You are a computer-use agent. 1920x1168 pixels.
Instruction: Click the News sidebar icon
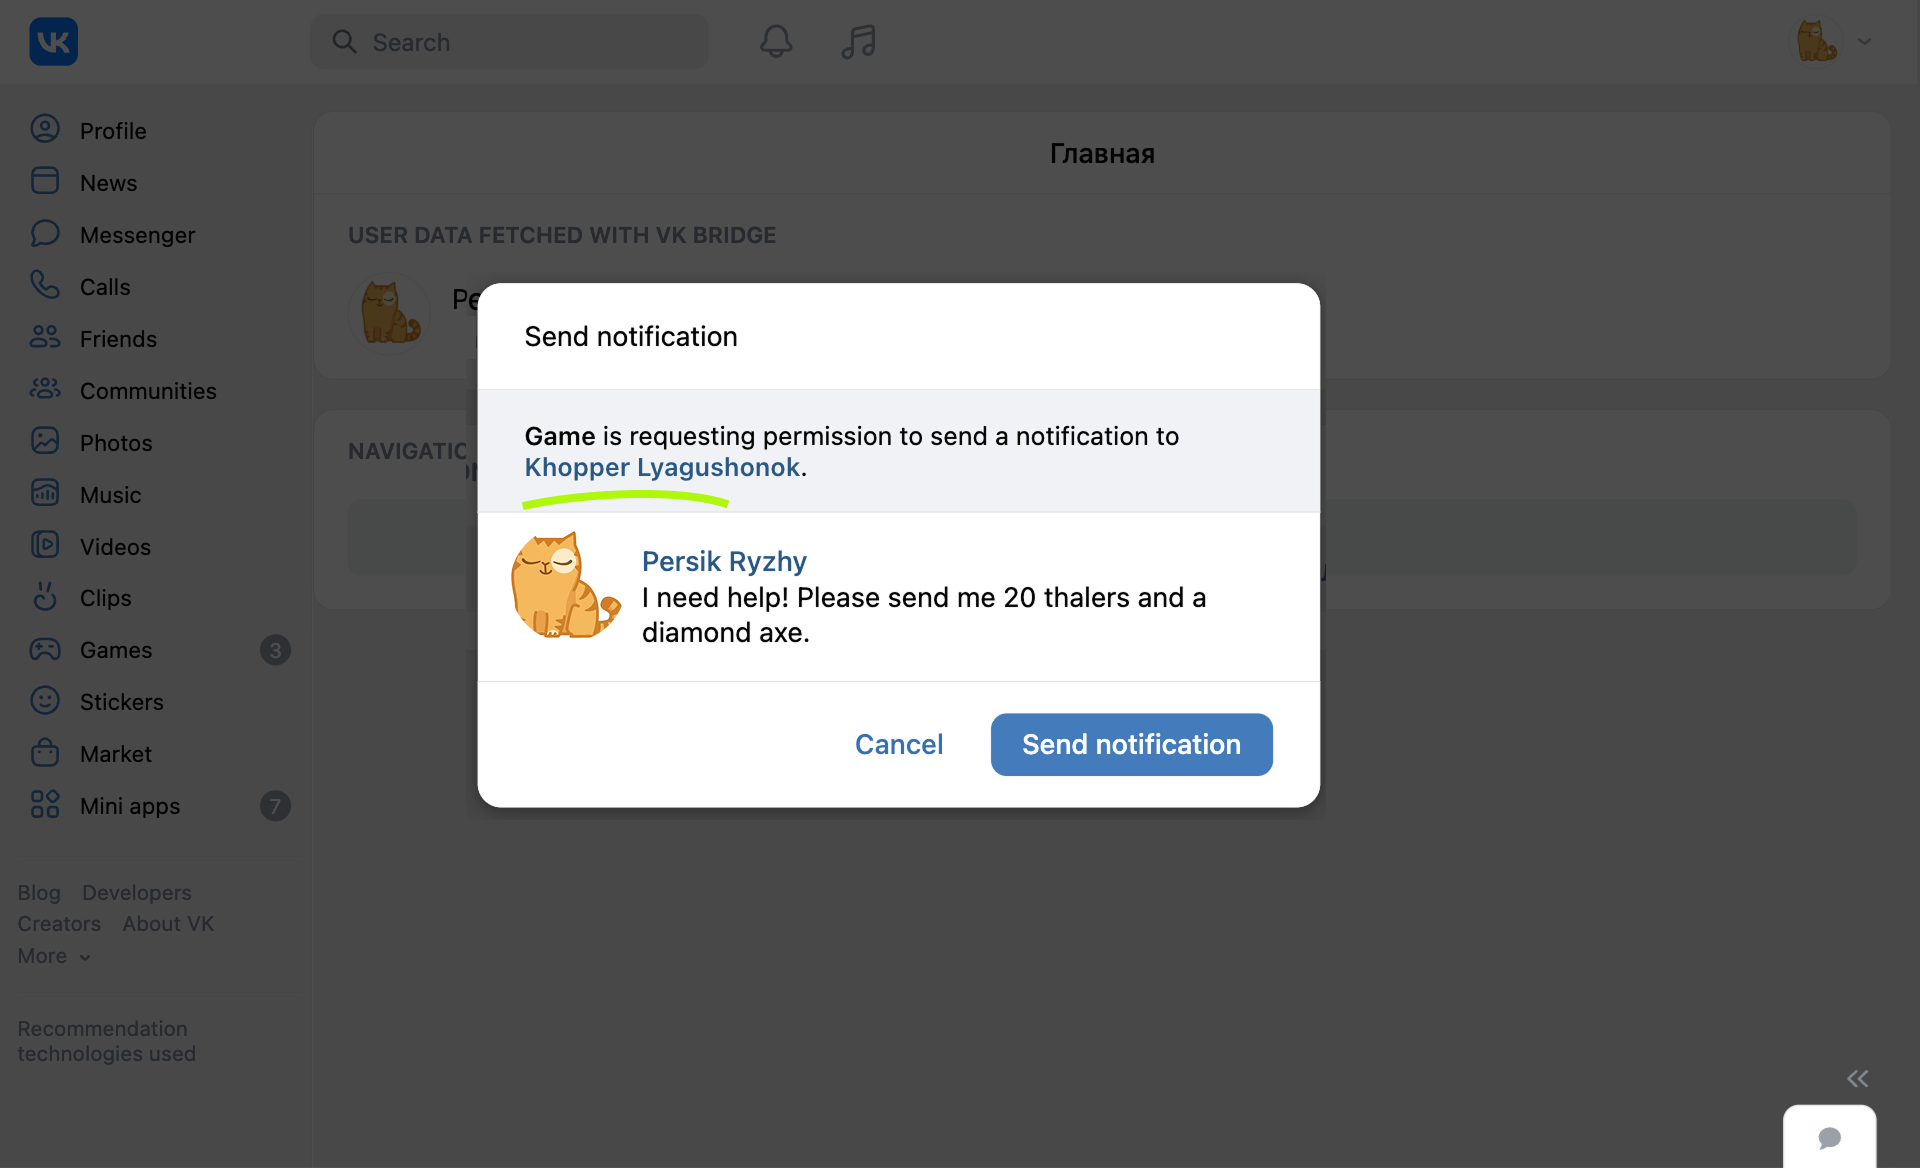pos(45,182)
